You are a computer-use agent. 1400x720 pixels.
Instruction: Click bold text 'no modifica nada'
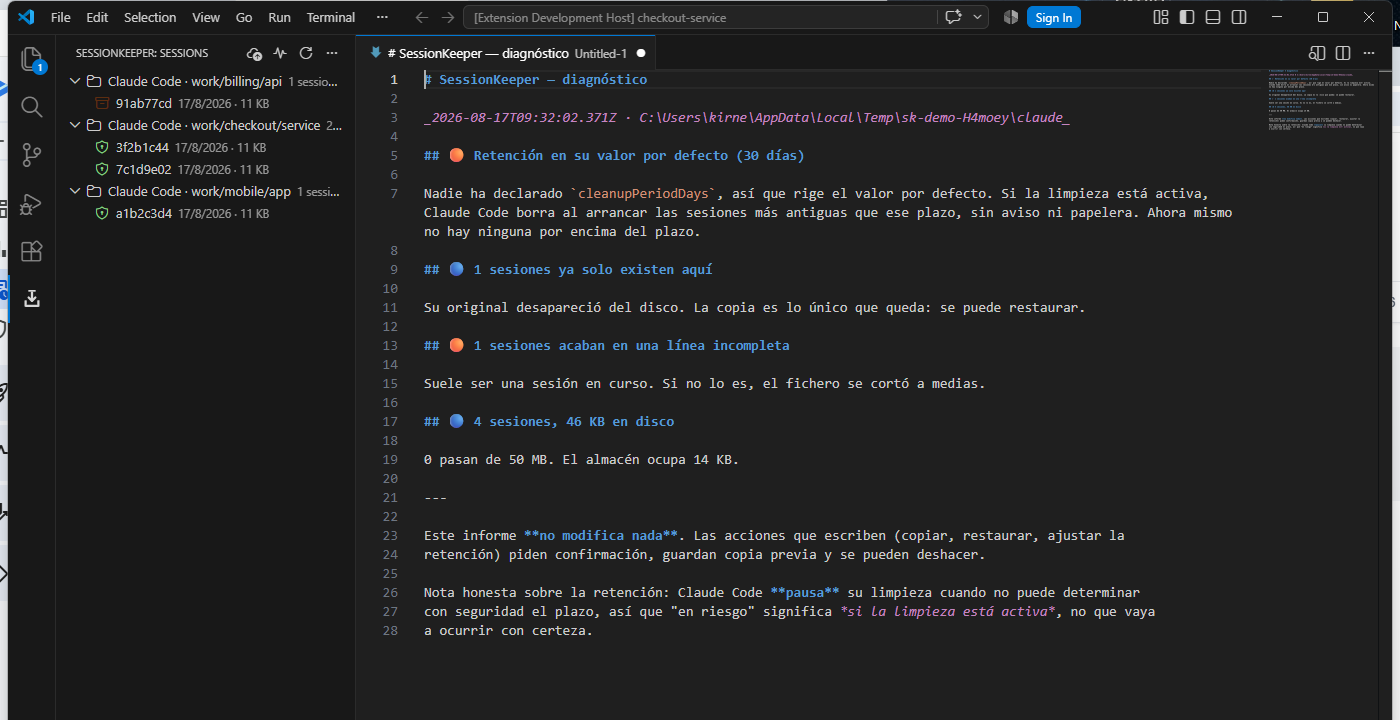(601, 536)
